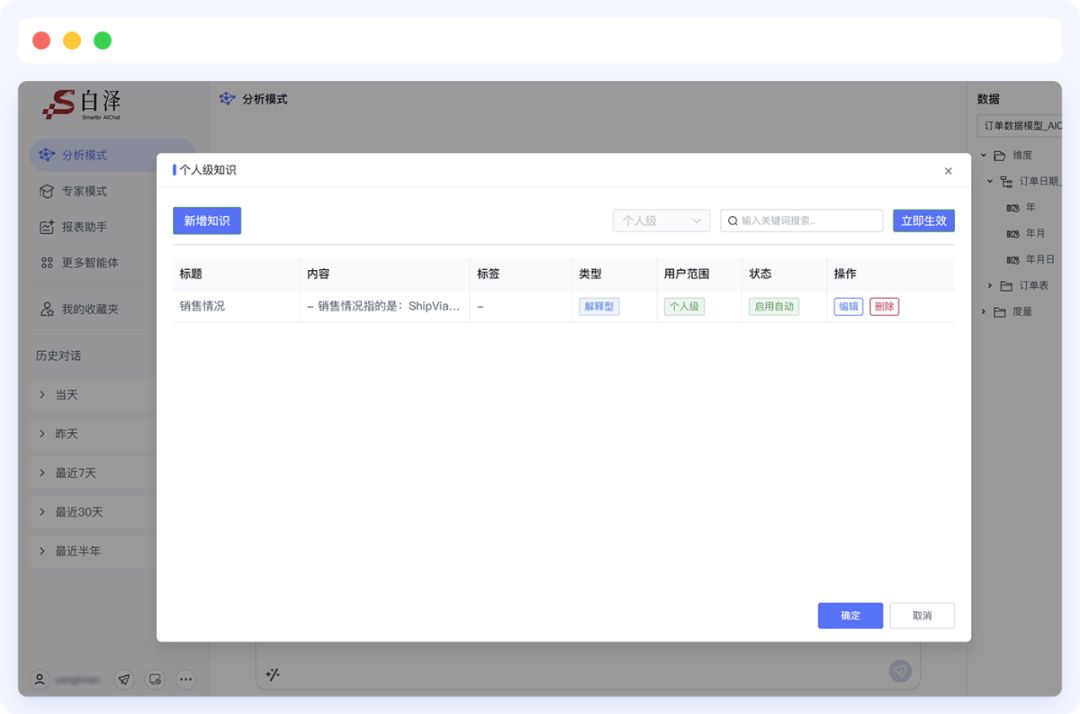Screen dimensions: 1080x714
Task: Expand the 当天 history group
Action: pos(93,395)
